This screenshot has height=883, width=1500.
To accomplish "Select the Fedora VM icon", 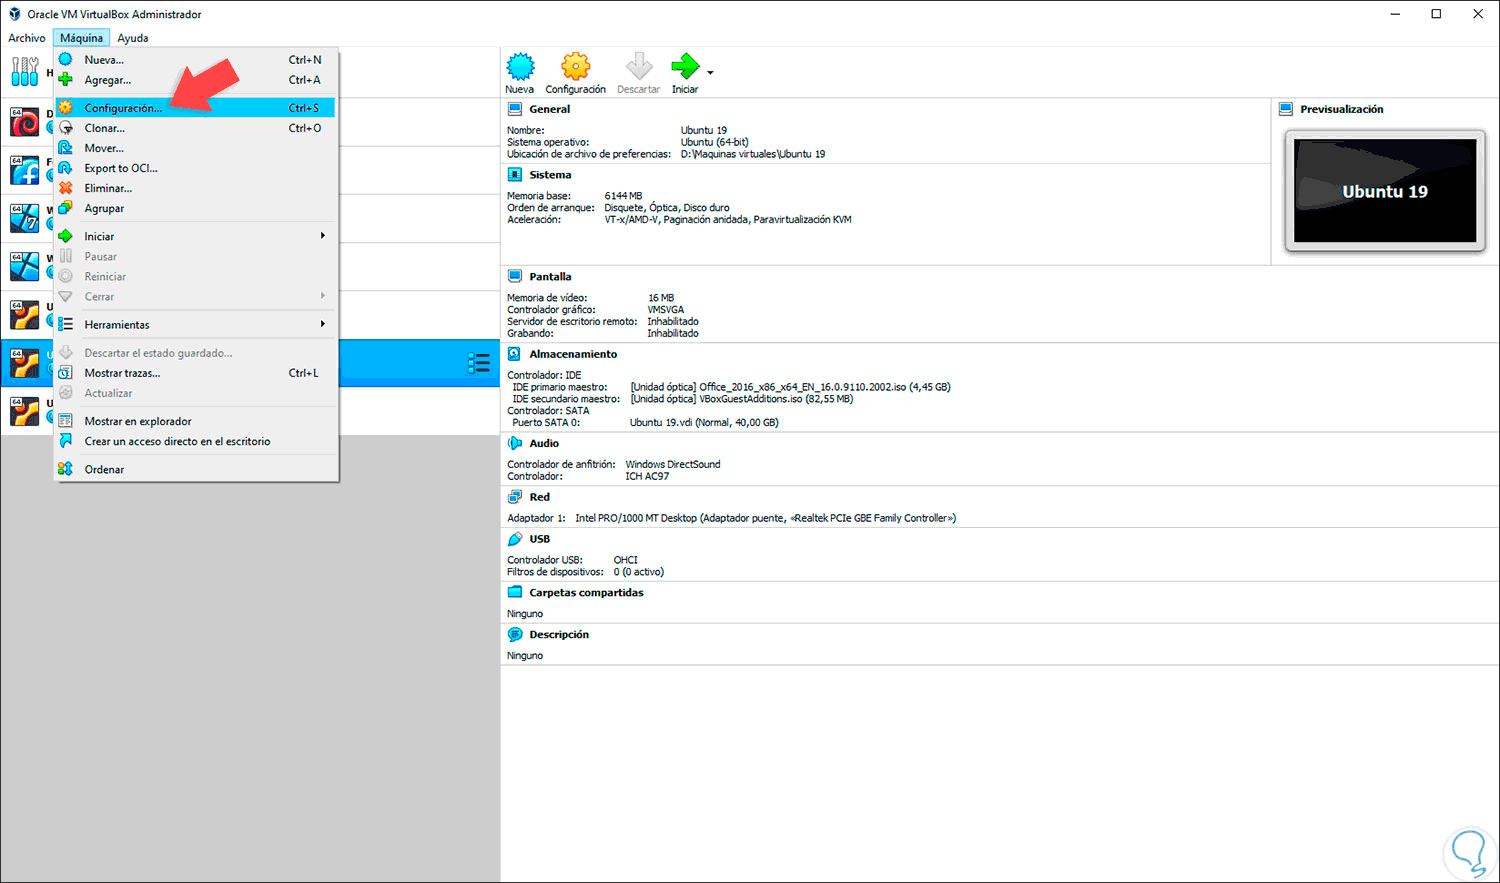I will click(25, 170).
